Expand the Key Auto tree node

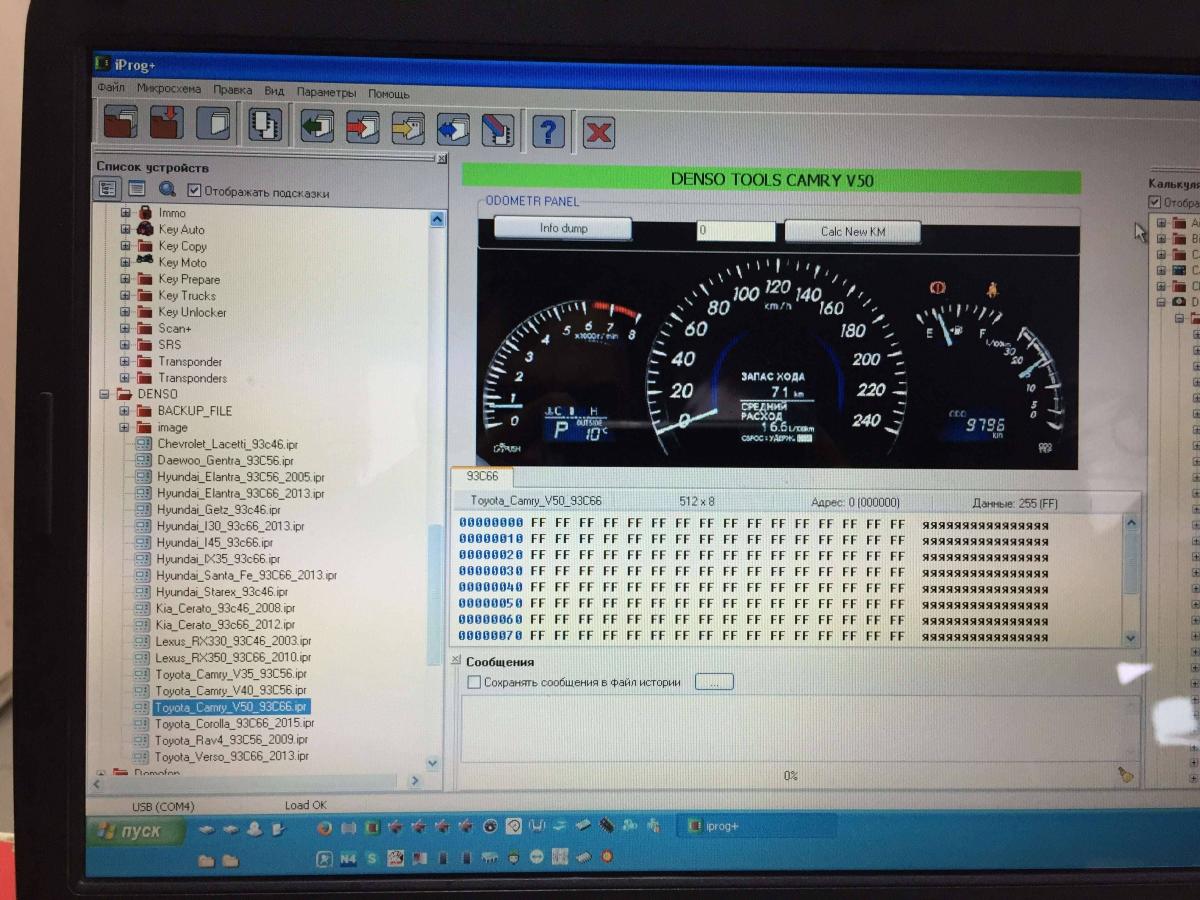click(125, 229)
